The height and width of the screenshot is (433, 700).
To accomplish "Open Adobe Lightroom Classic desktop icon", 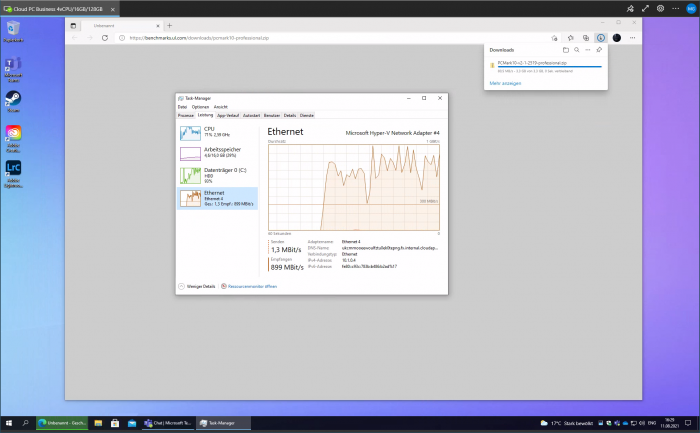I will (x=13, y=174).
